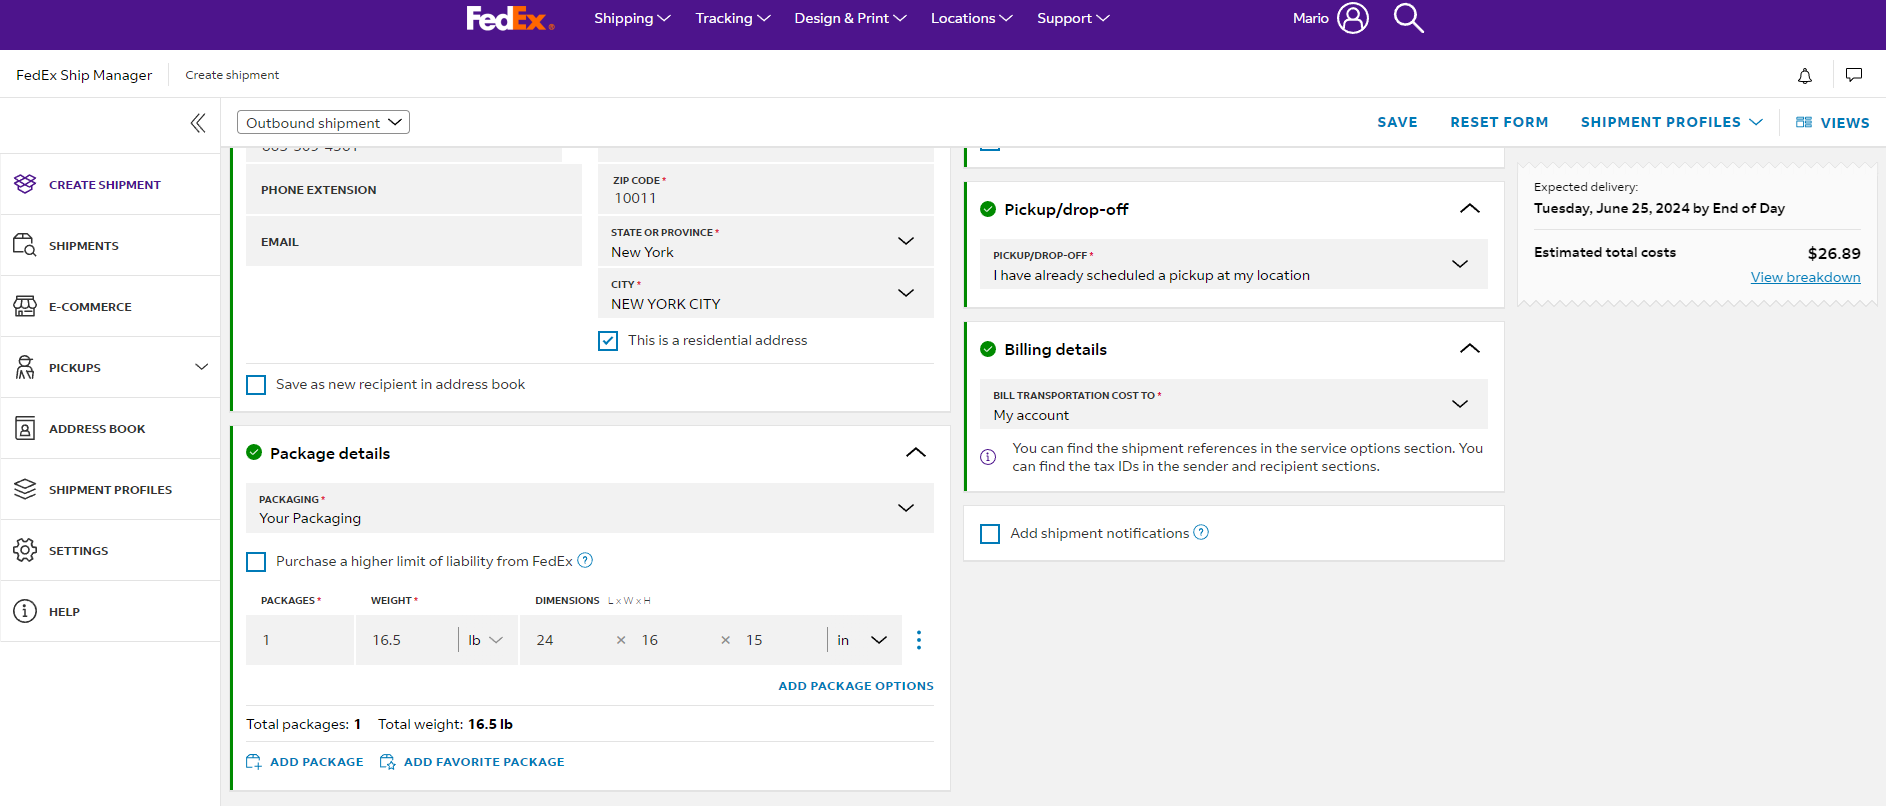This screenshot has height=806, width=1886.
Task: Click the Email field
Action: [414, 241]
